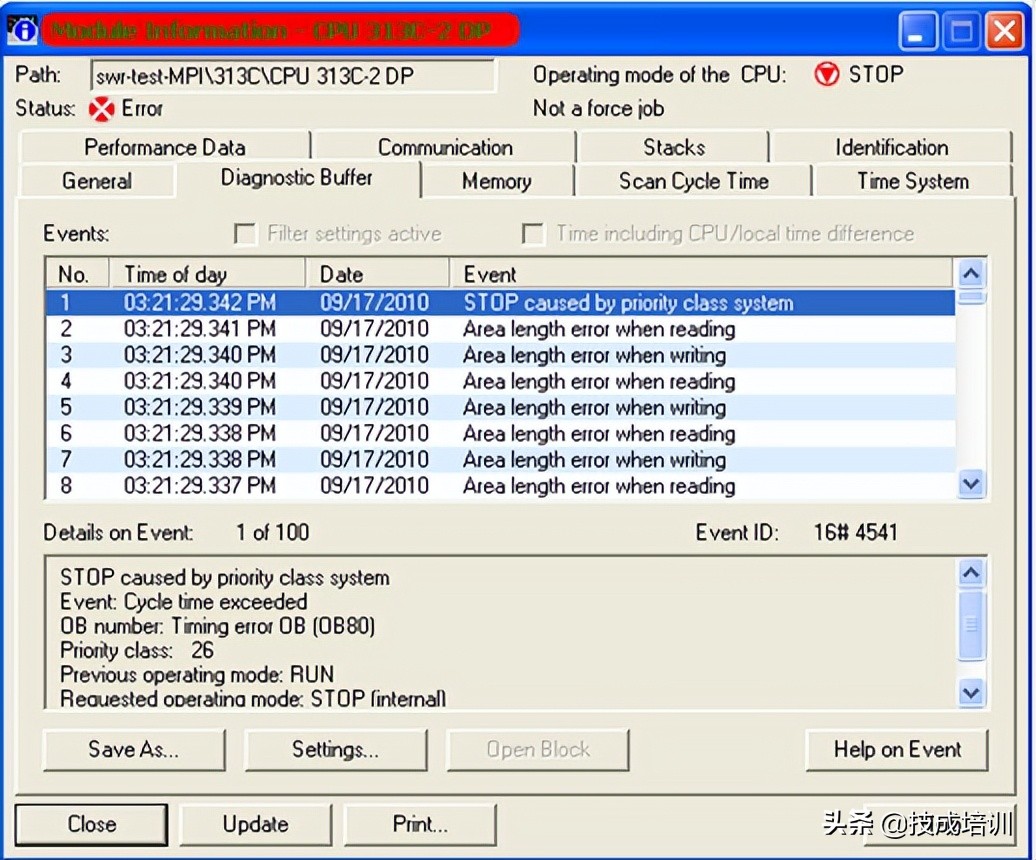Minimize the Module Information window

click(917, 33)
